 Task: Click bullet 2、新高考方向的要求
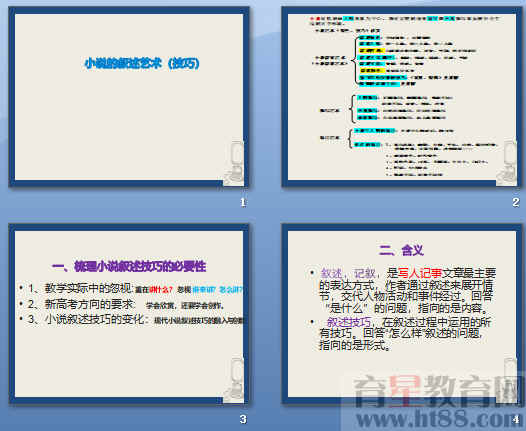[x=81, y=304]
